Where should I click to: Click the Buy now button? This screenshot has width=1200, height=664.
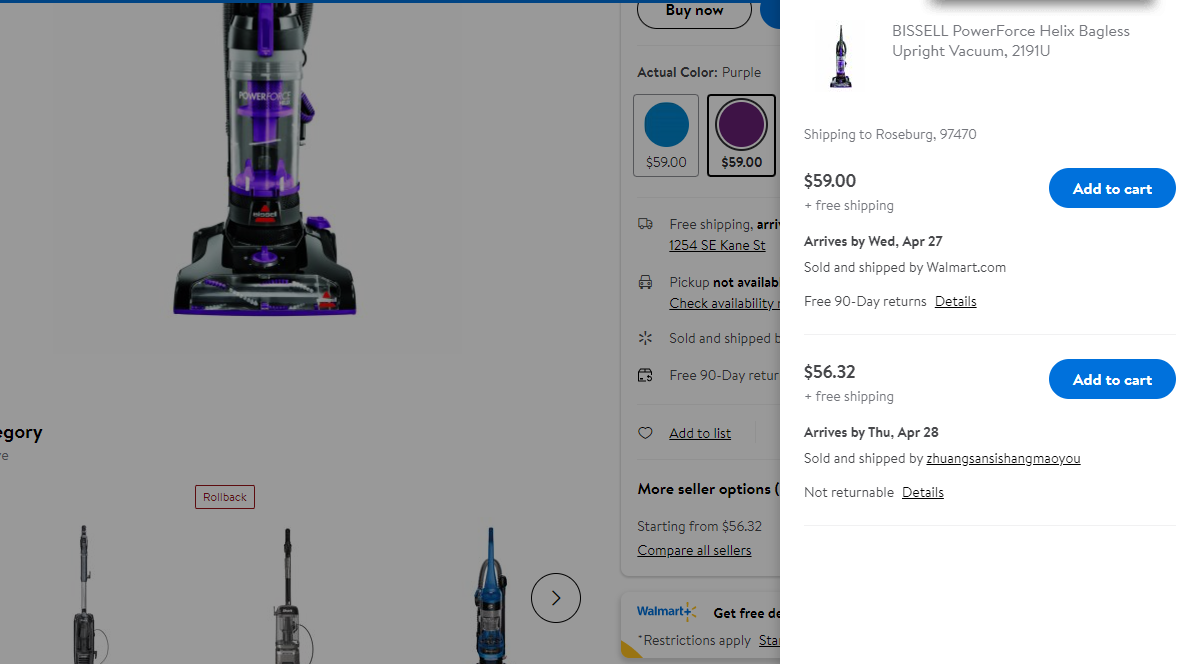click(x=694, y=10)
